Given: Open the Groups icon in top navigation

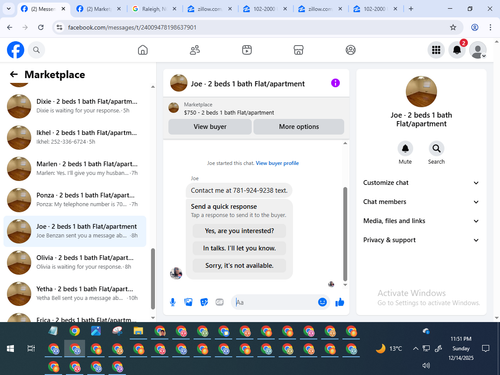Looking at the screenshot, I should 350,50.
